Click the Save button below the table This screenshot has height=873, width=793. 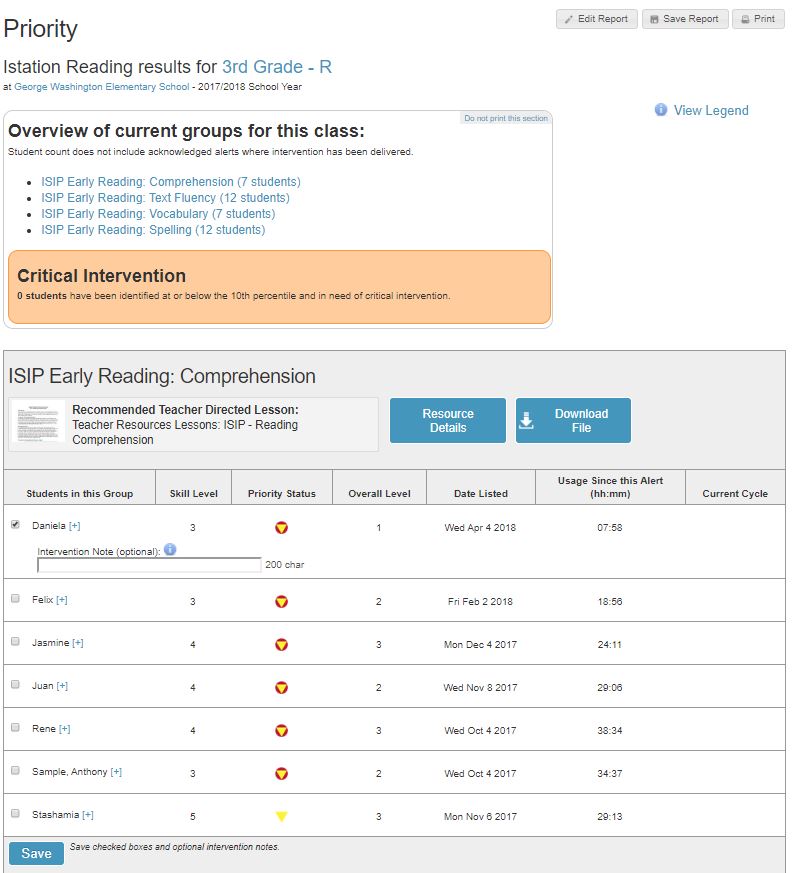(36, 854)
